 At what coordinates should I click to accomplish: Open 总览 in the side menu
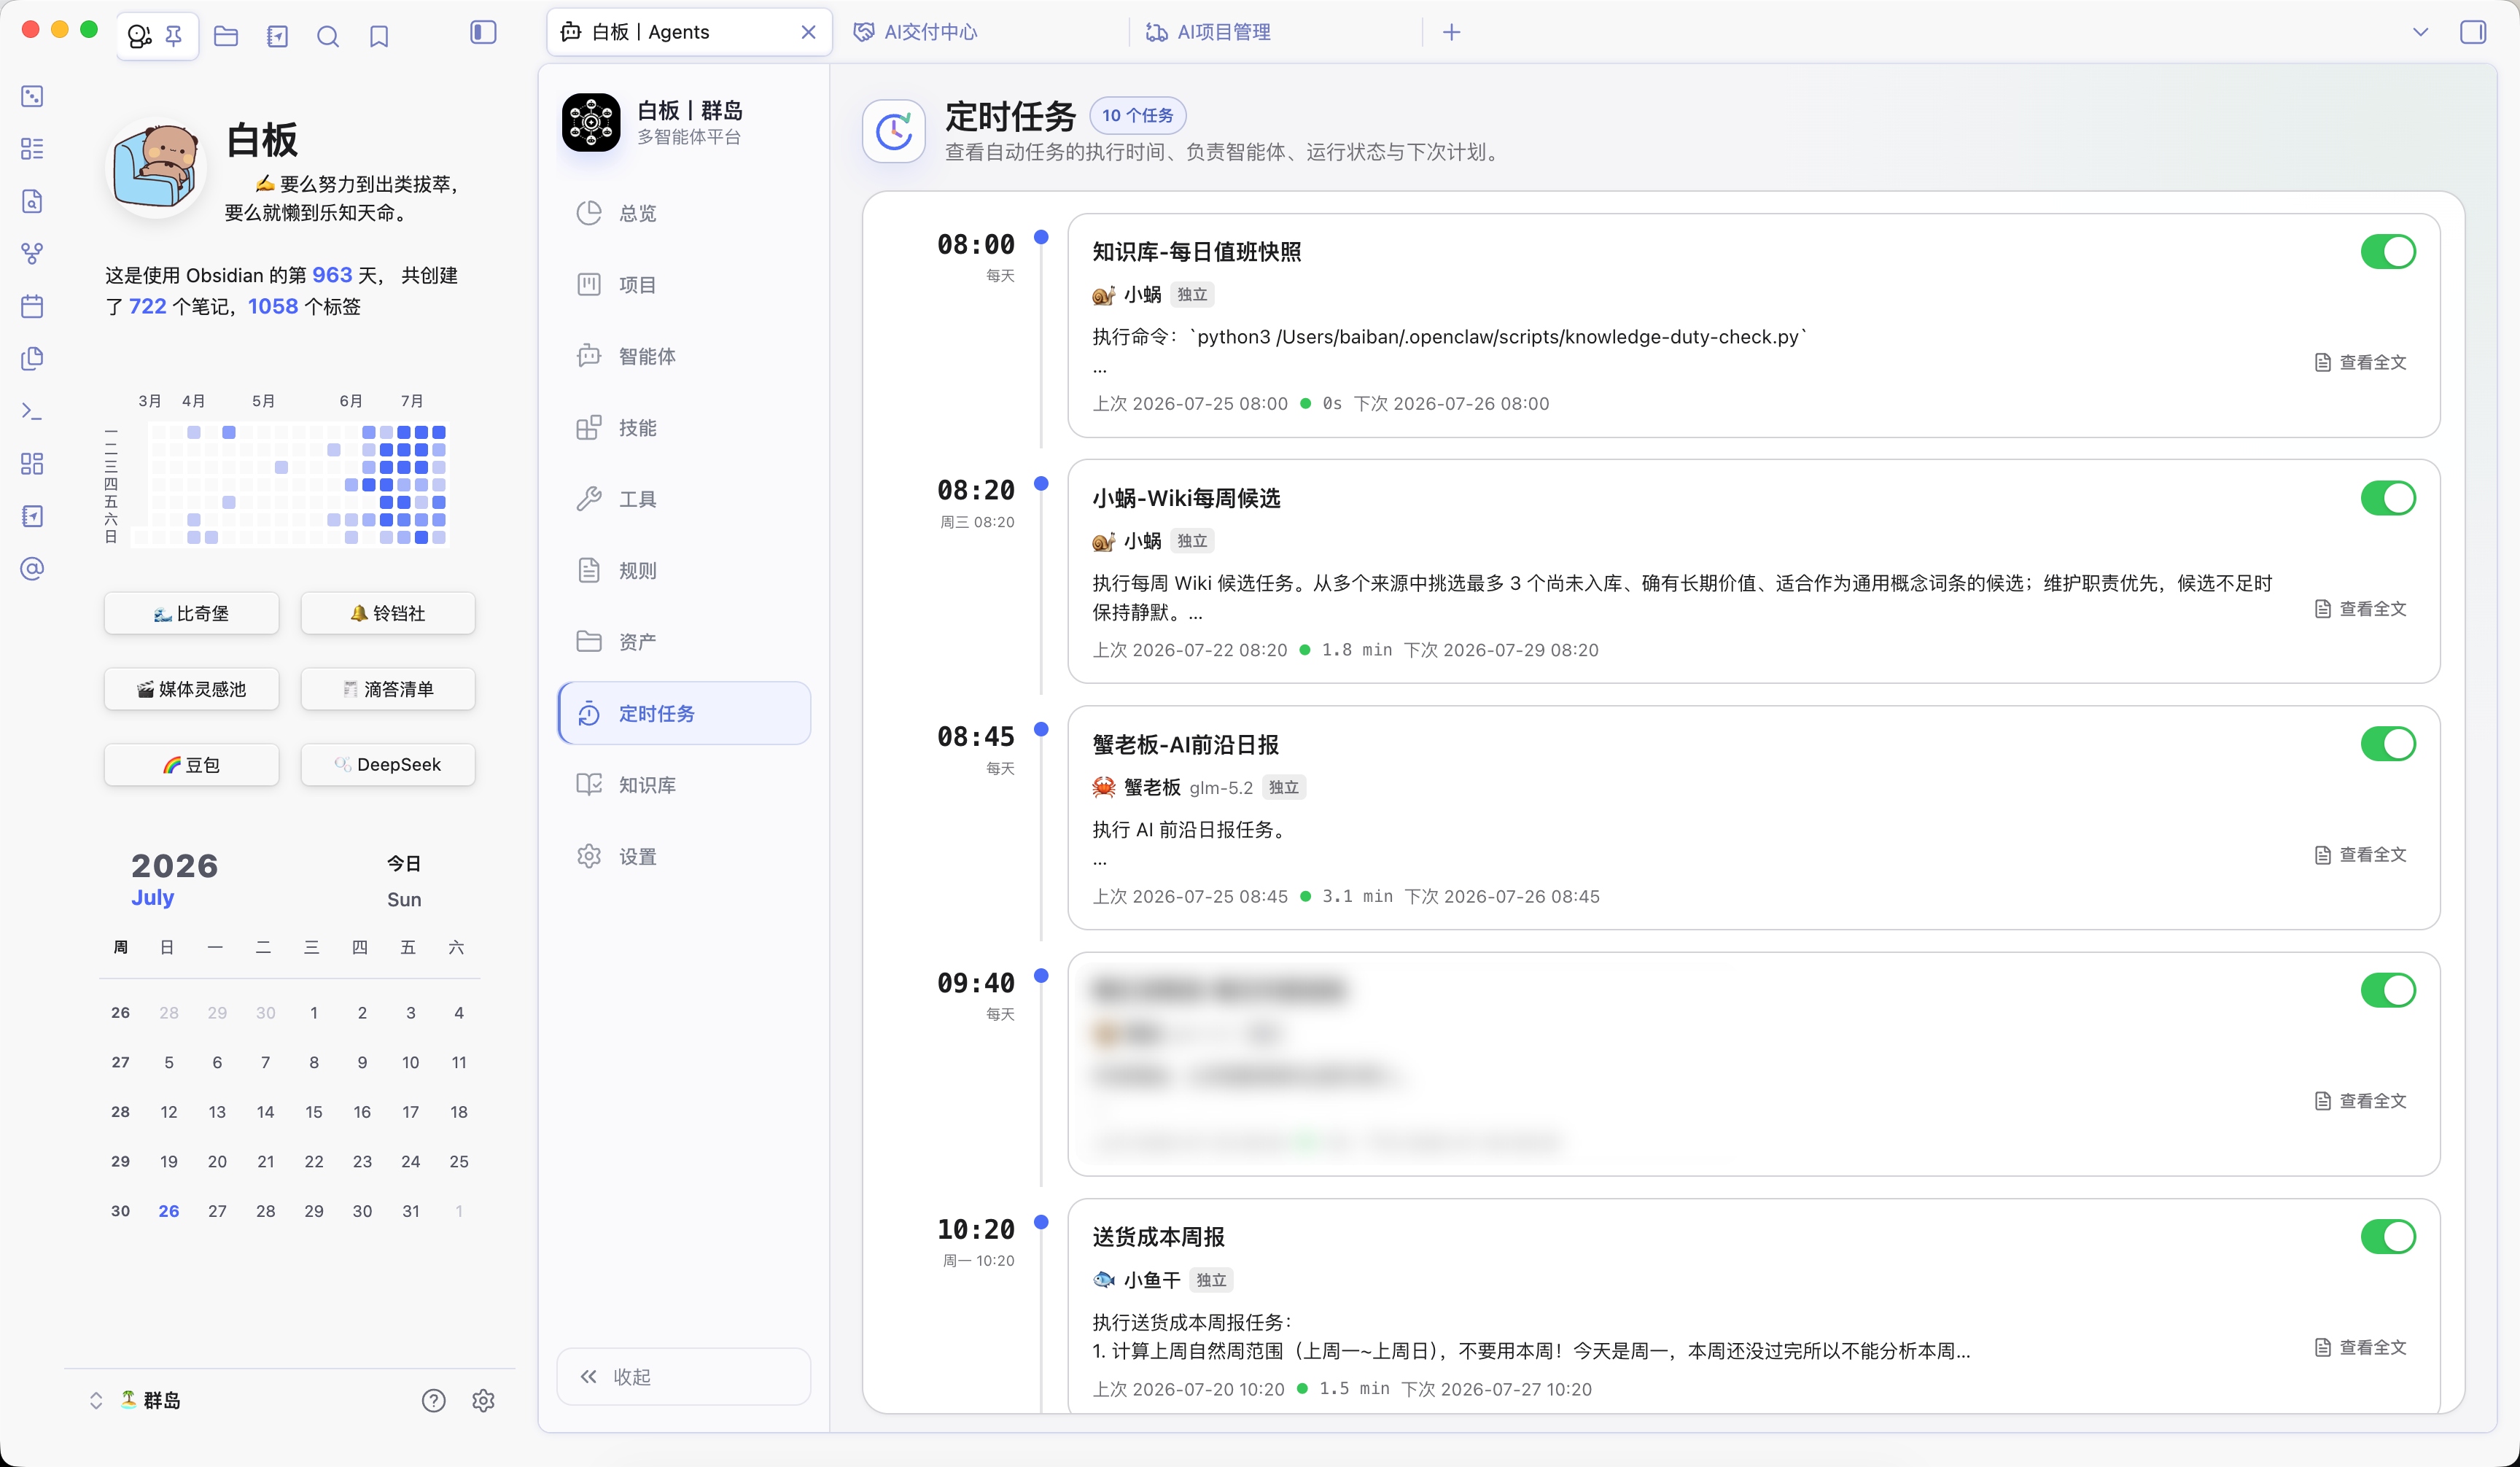coord(683,213)
